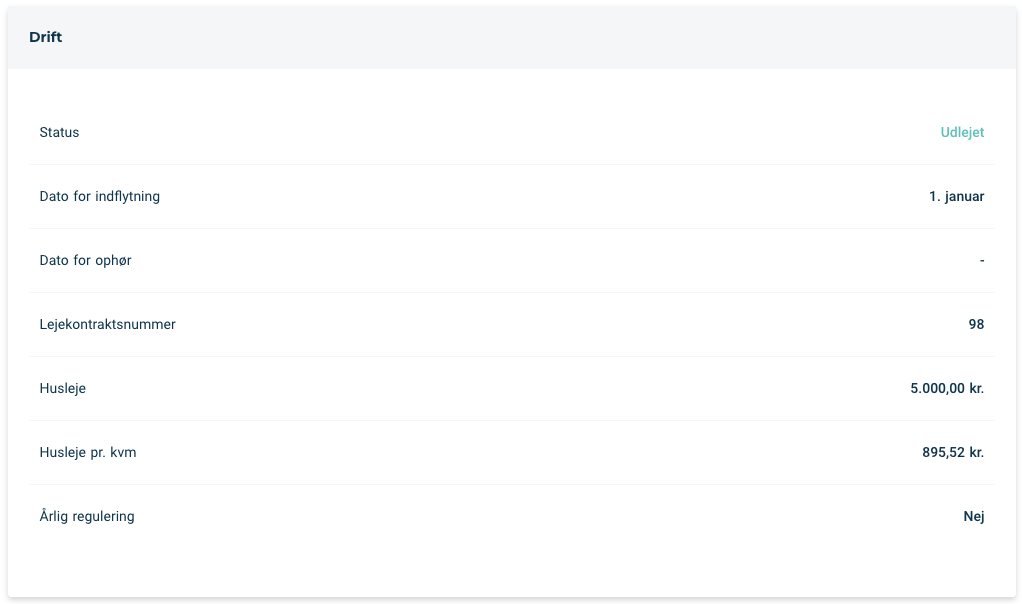This screenshot has height=604, width=1022.
Task: Select the Husleje pr. kvm label
Action: (x=88, y=452)
